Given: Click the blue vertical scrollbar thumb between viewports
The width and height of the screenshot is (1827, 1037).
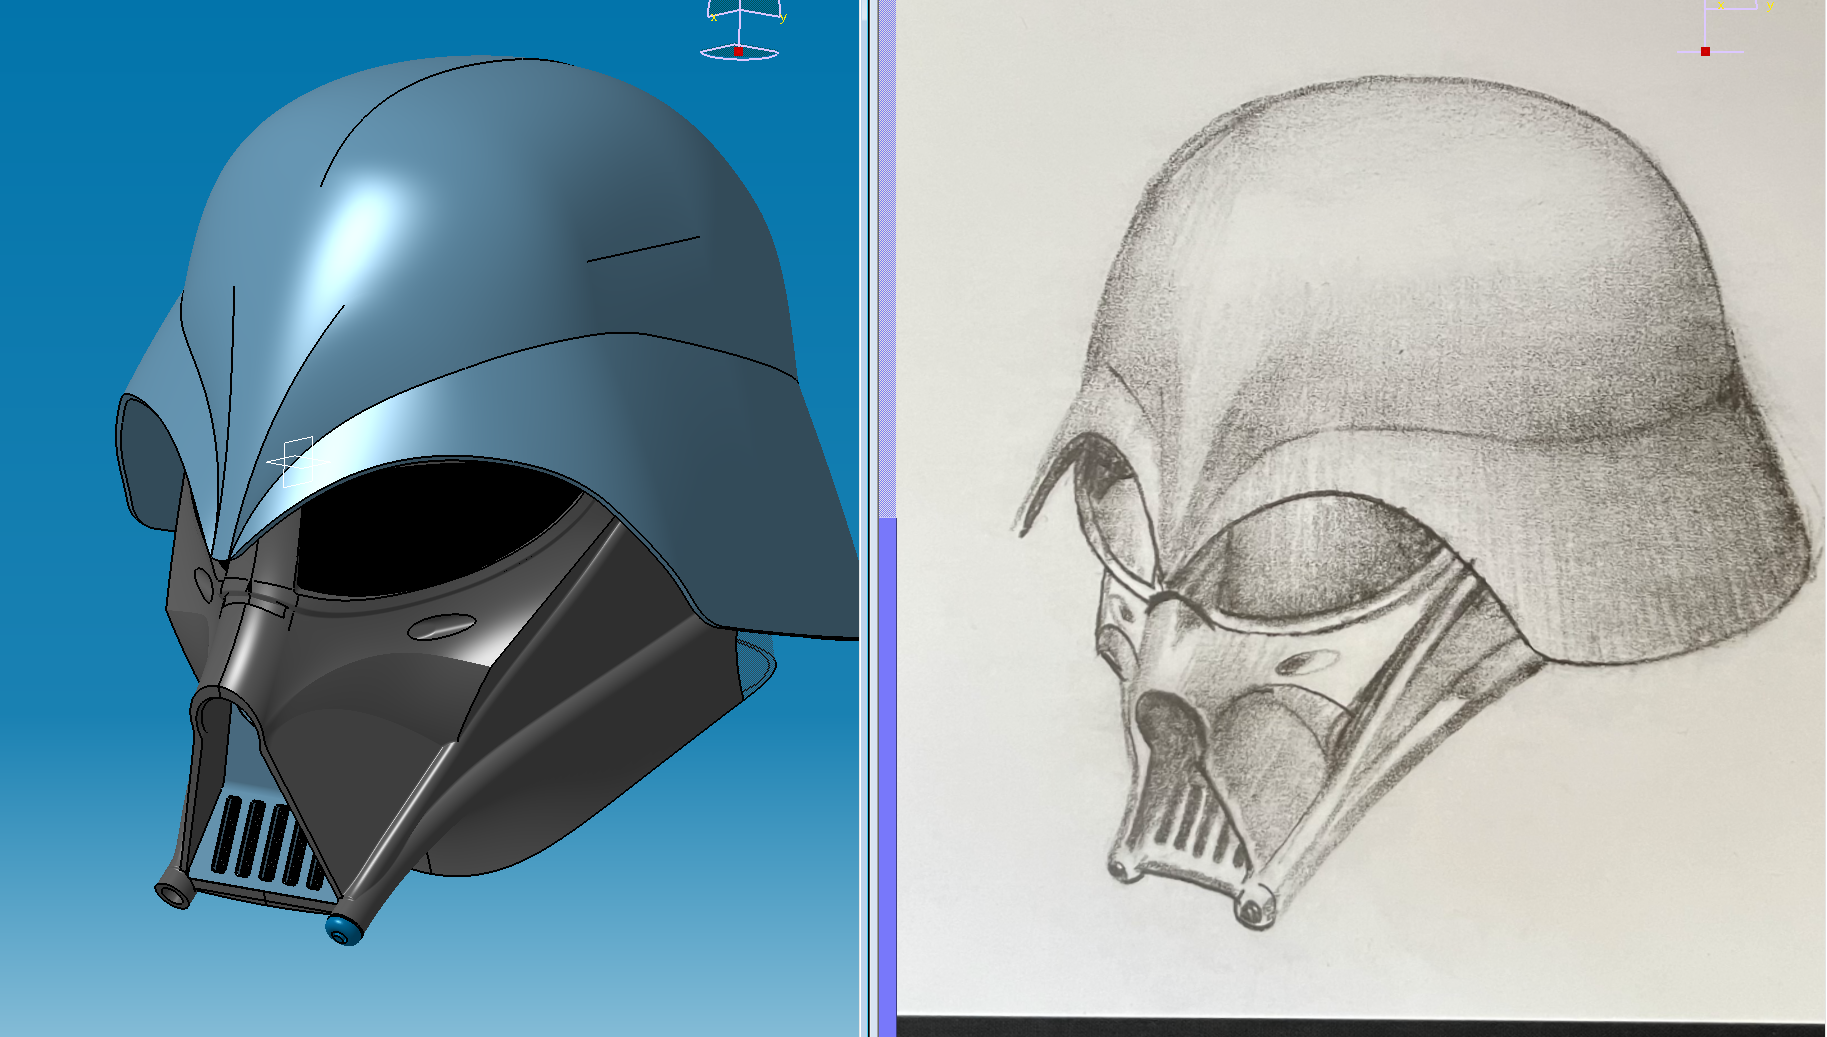Looking at the screenshot, I should point(888,776).
